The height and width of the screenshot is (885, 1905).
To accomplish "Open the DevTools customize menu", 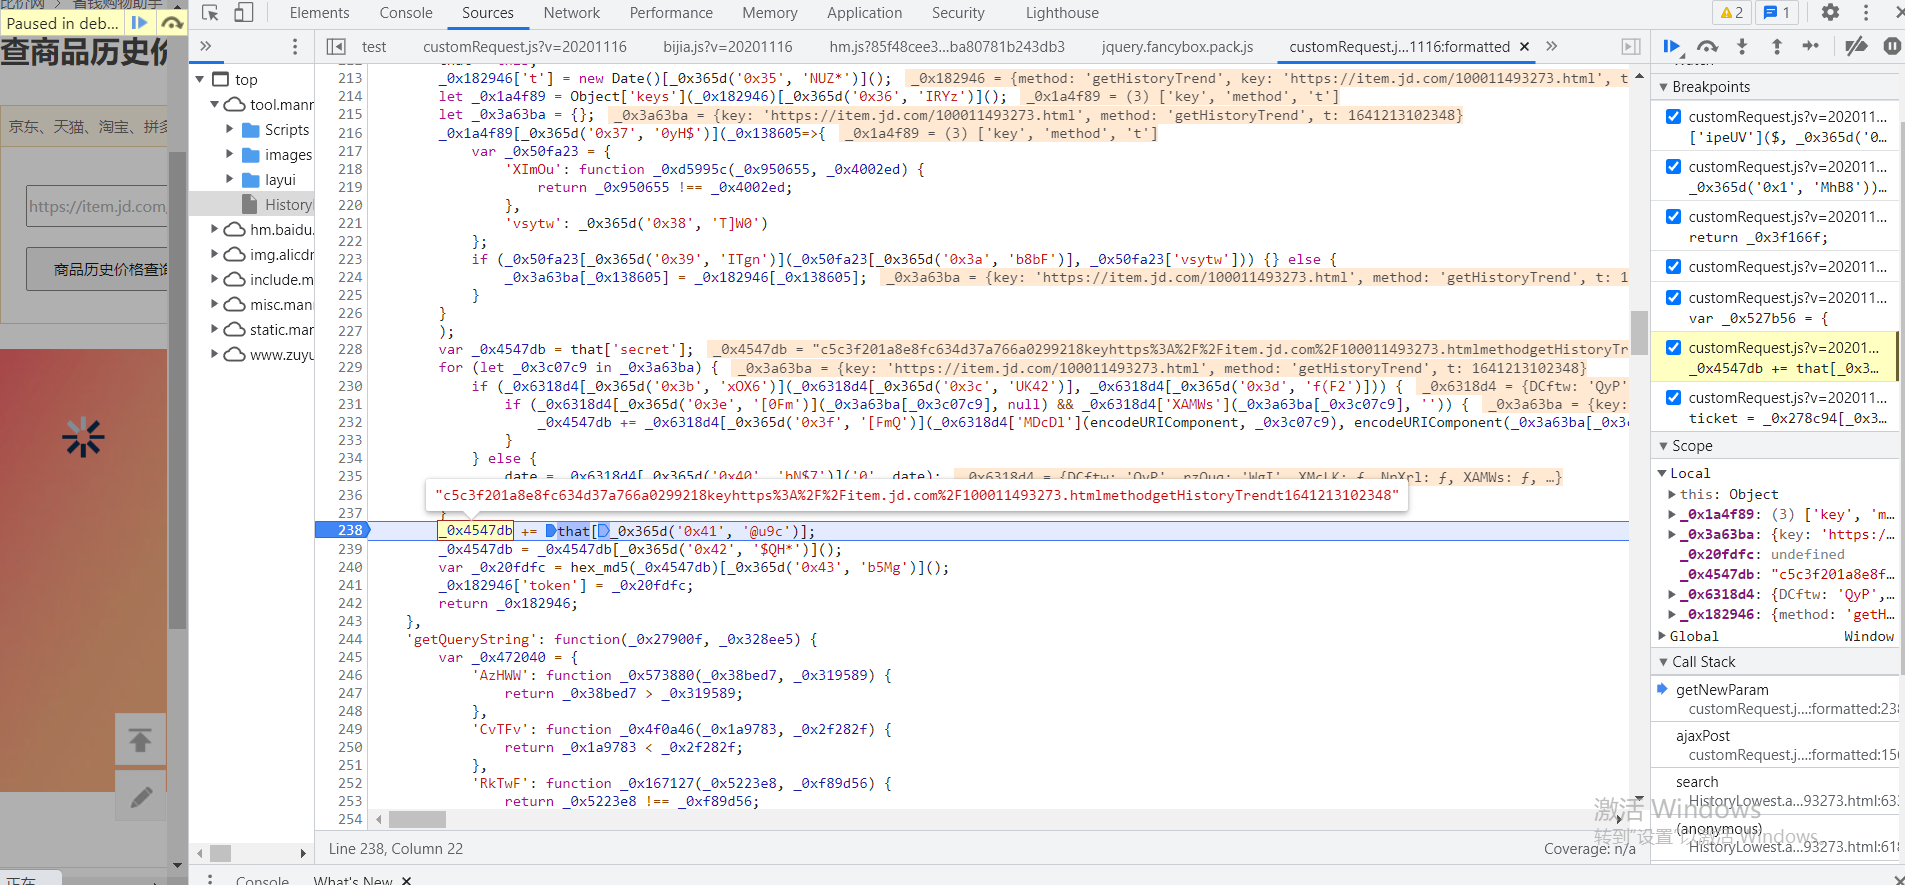I will (x=1866, y=13).
